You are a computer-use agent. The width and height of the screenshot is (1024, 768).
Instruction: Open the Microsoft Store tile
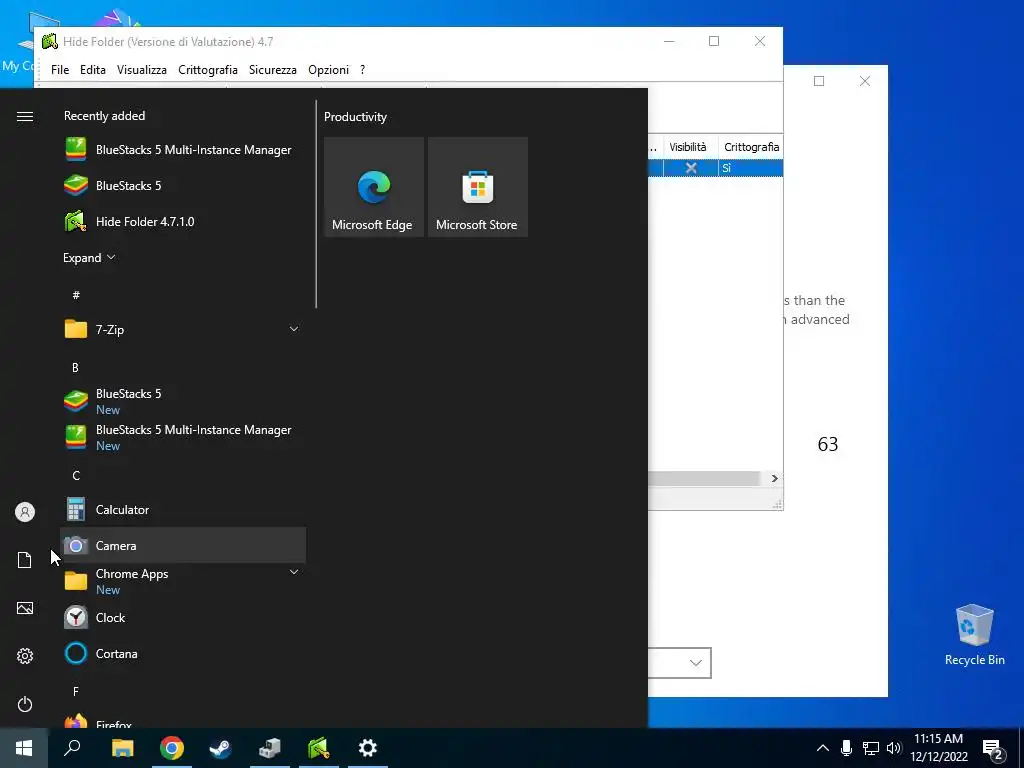click(x=477, y=187)
